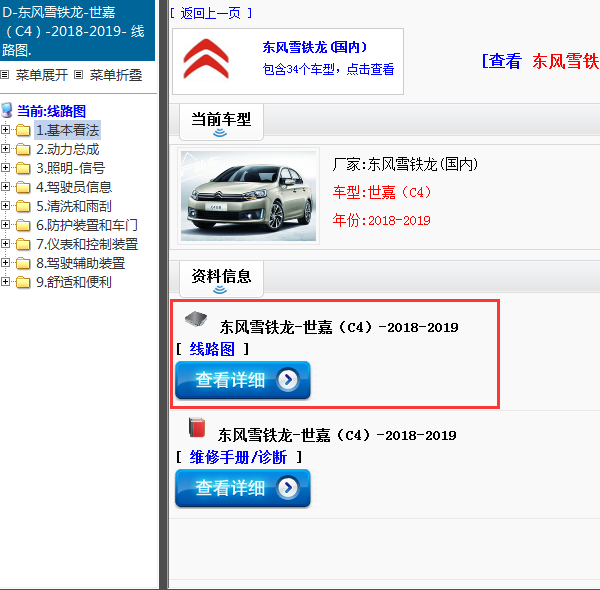The height and width of the screenshot is (590, 600).
Task: Open the 线路图 blue link
Action: pos(212,349)
